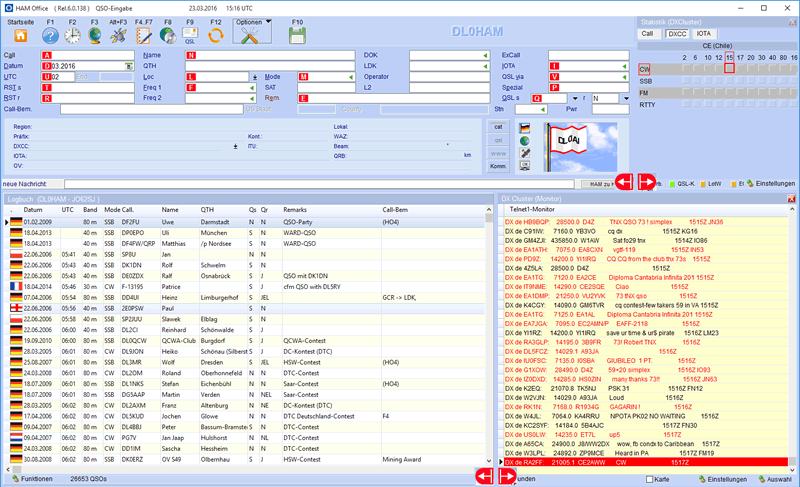
Task: Click the cat button
Action: click(498, 127)
